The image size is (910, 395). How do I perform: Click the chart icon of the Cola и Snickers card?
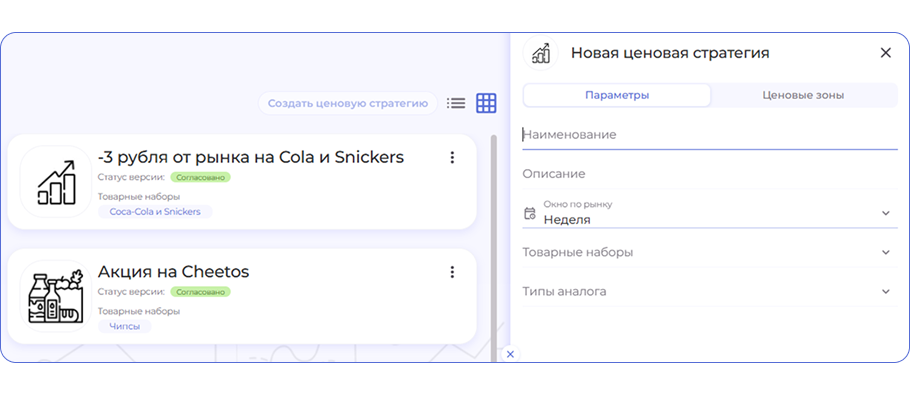(x=56, y=182)
